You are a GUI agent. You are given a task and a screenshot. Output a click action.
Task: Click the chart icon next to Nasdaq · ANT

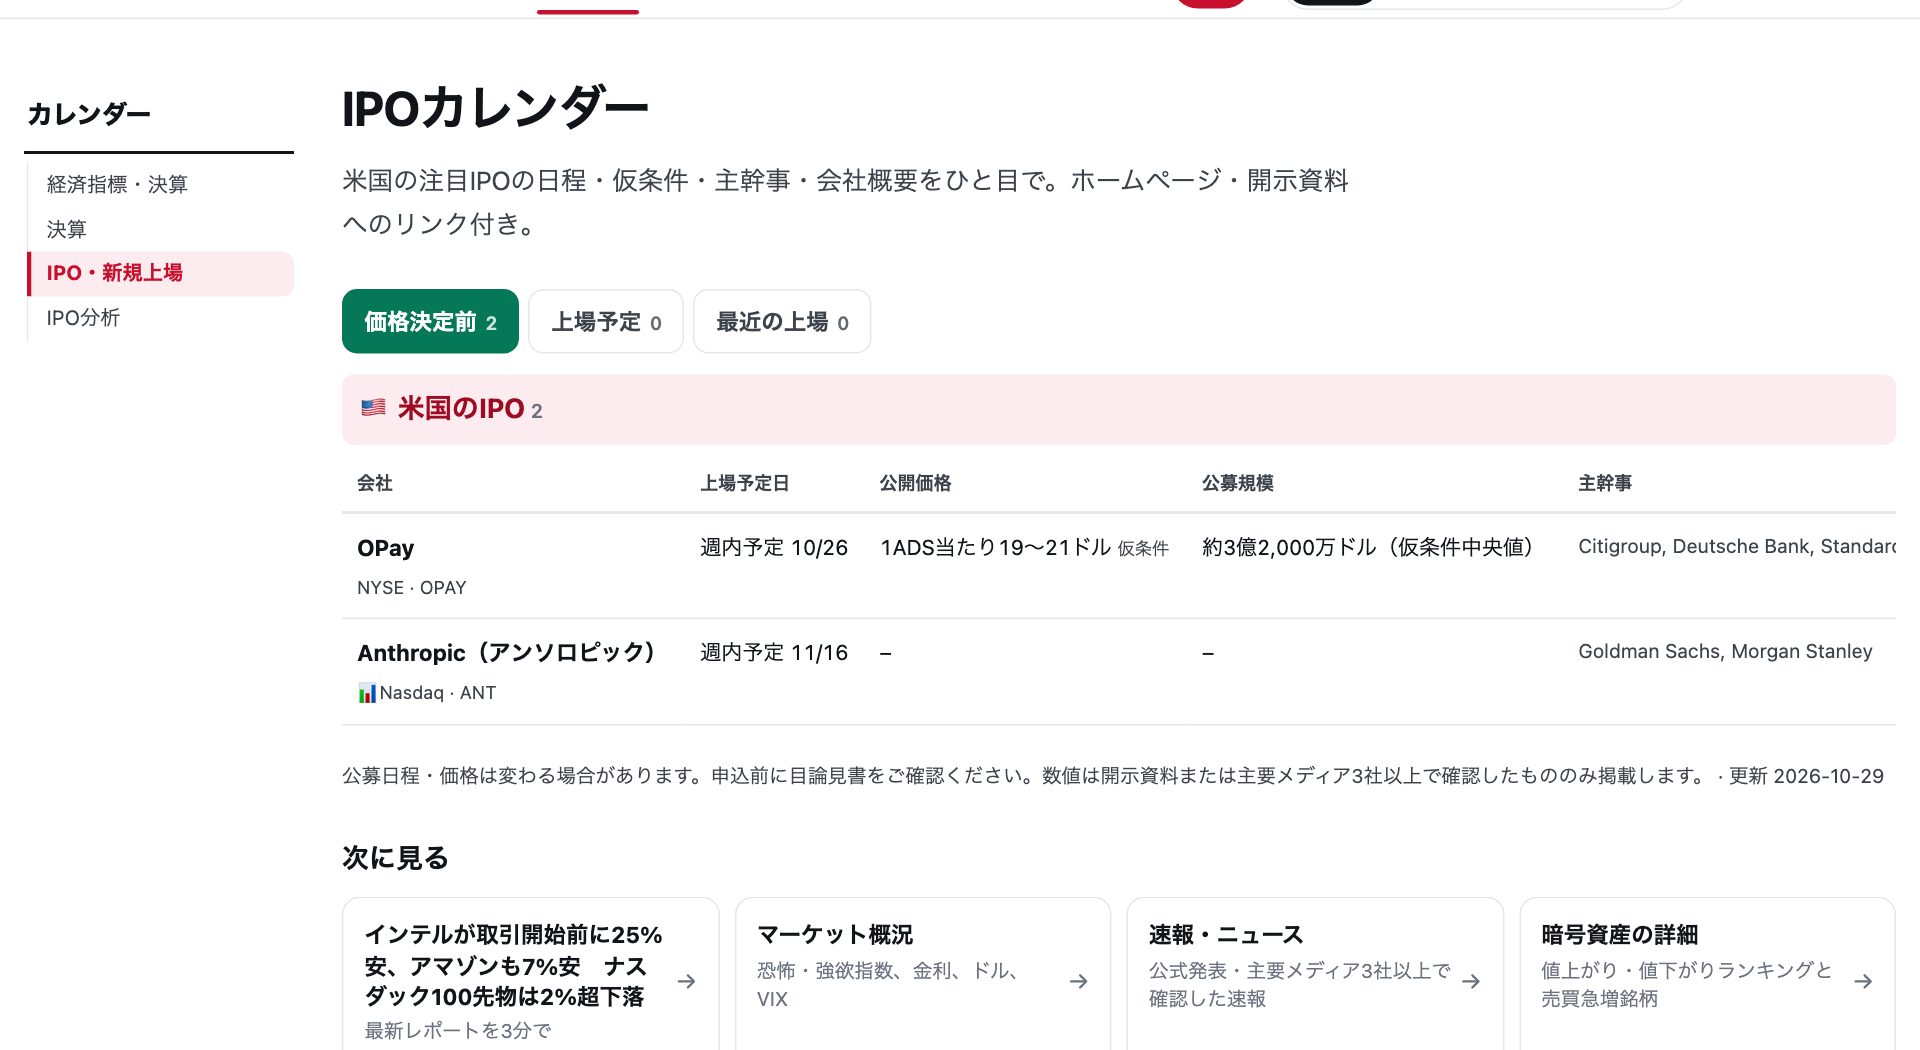click(367, 693)
